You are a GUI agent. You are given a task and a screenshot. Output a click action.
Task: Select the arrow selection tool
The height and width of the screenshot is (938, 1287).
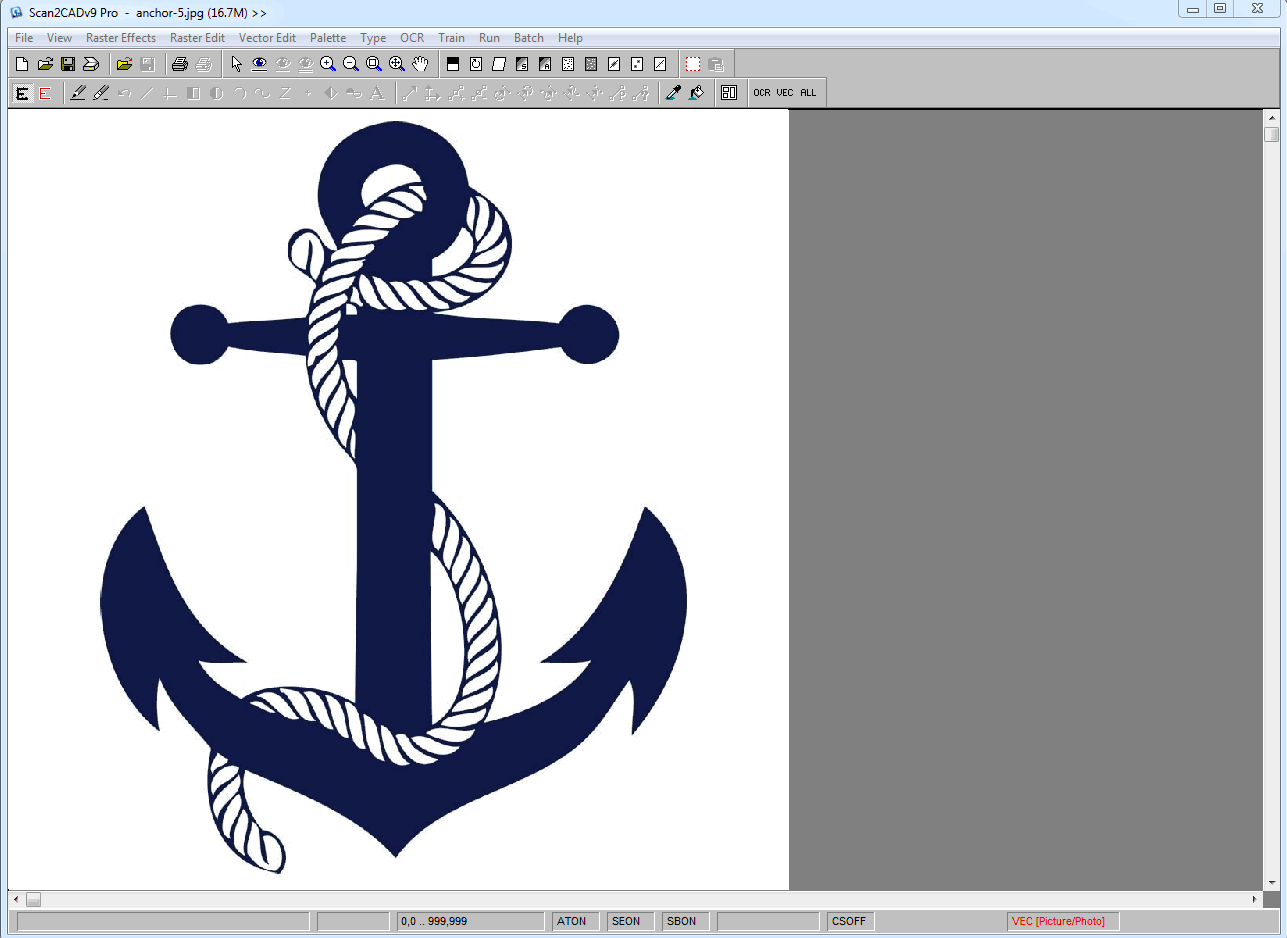point(236,63)
